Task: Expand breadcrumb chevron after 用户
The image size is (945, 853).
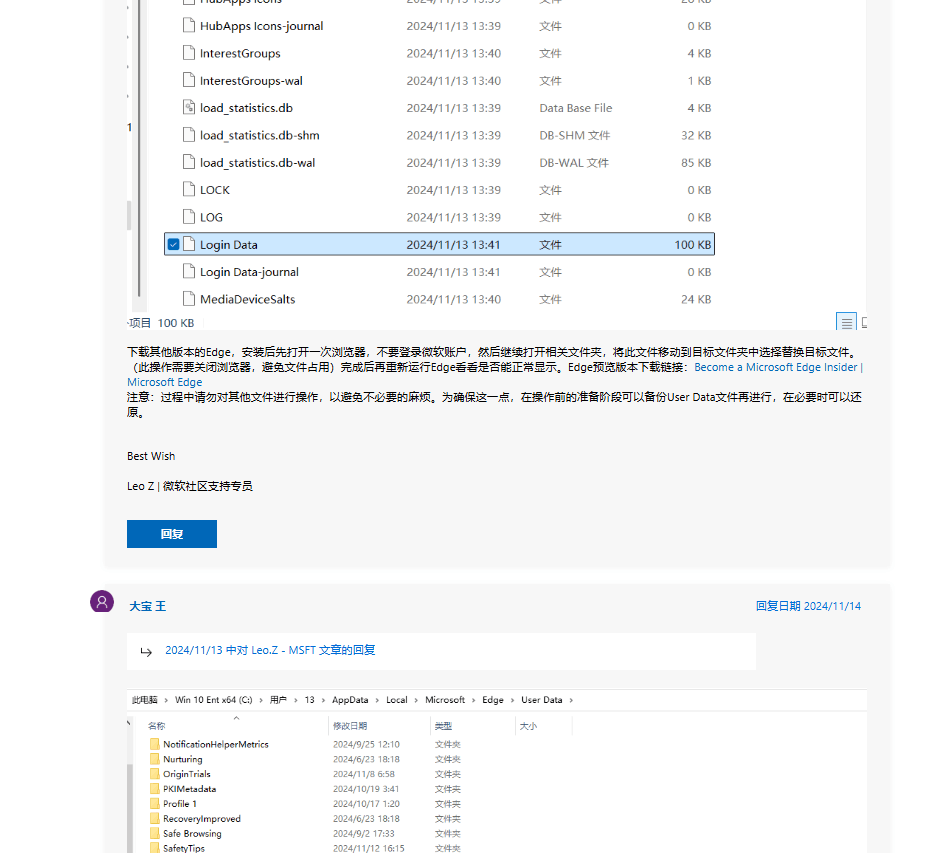Action: (x=295, y=700)
